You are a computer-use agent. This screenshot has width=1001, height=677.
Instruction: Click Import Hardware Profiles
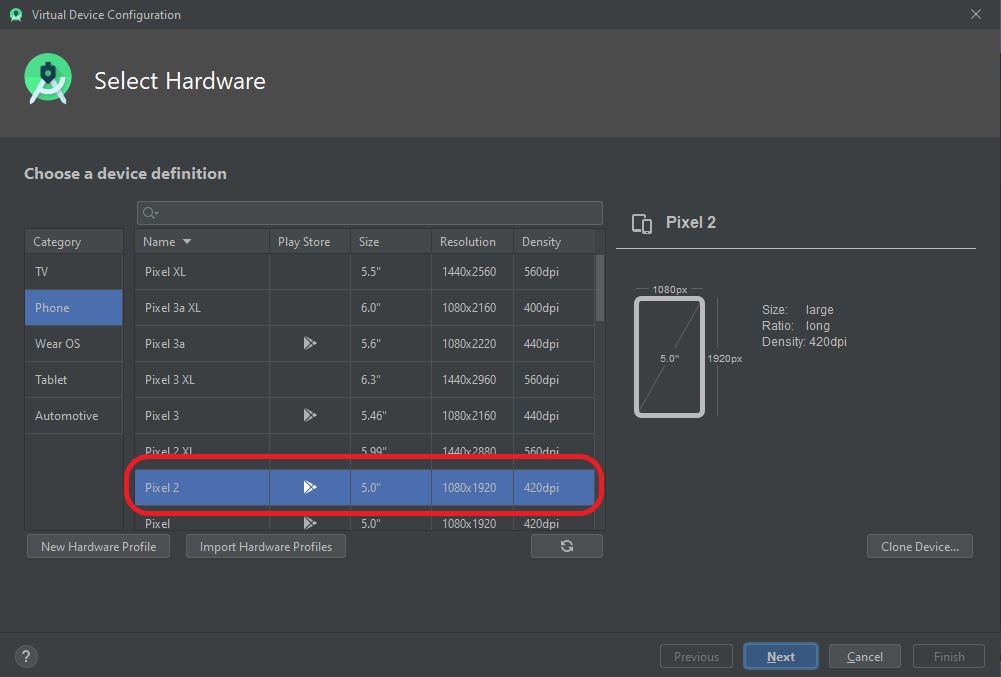(265, 545)
